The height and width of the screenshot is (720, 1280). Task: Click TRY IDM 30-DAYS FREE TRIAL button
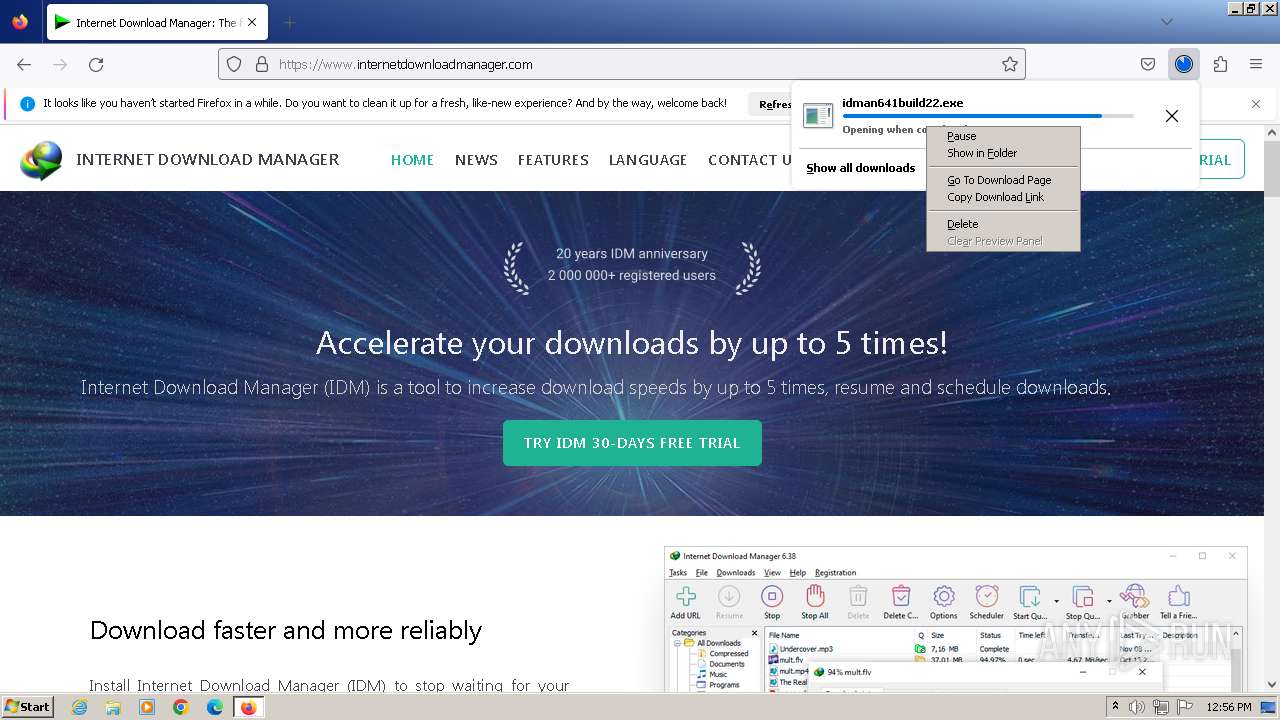click(x=632, y=443)
